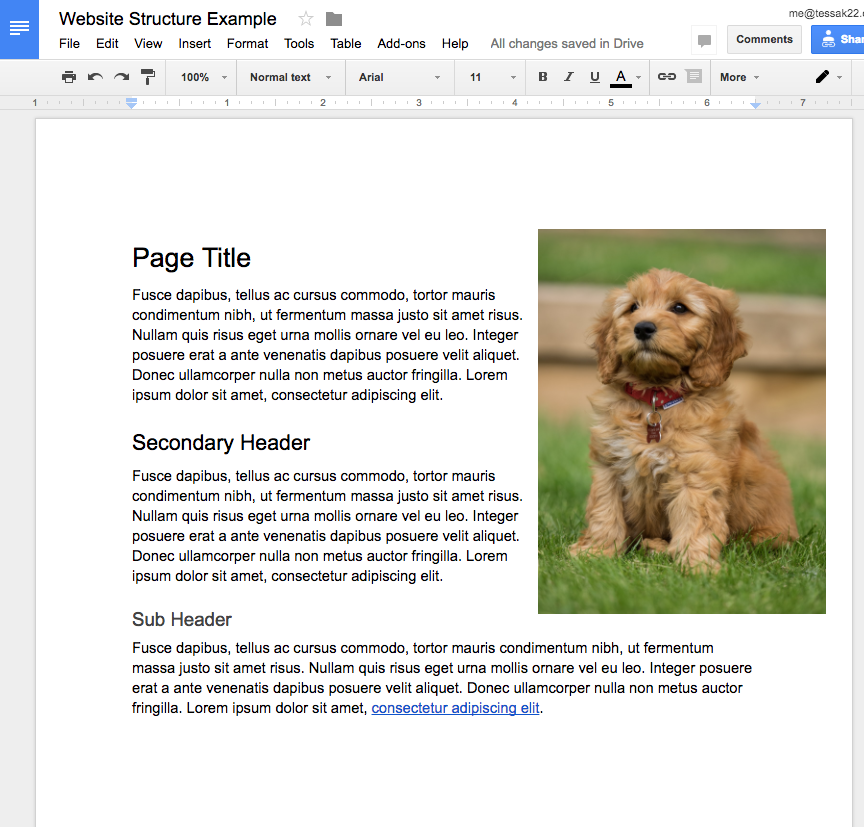Screen dimensions: 864x827
Task: Open the Docs home icon
Action: 19,29
